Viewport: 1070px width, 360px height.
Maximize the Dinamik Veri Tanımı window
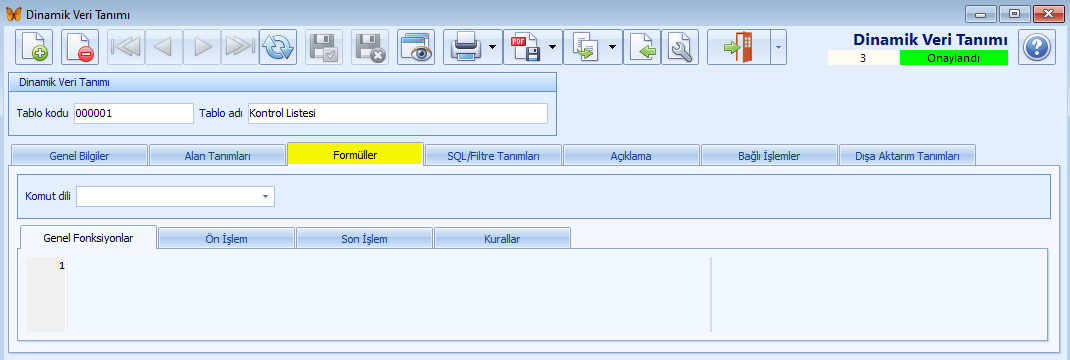tap(1014, 13)
